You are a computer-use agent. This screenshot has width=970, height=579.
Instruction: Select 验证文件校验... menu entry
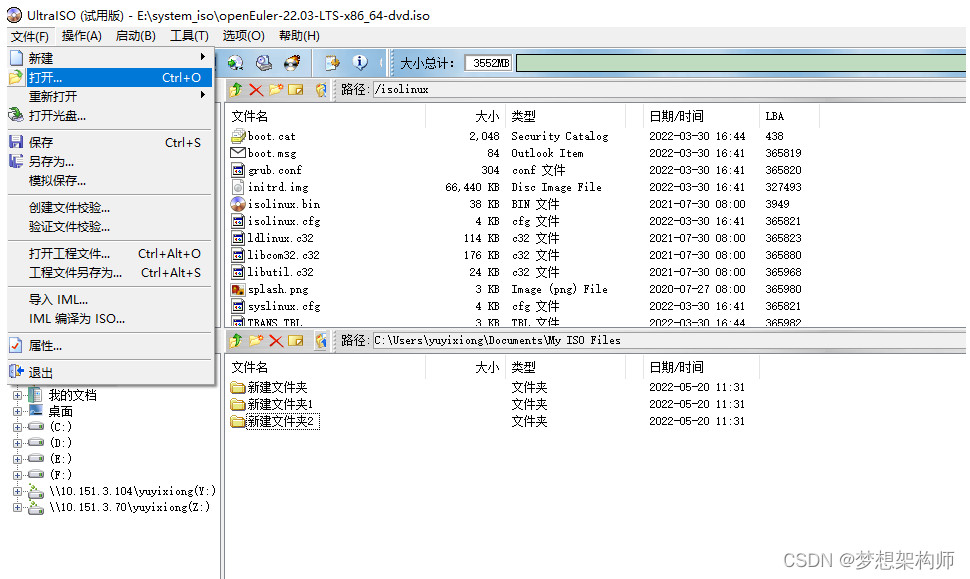[x=110, y=227]
